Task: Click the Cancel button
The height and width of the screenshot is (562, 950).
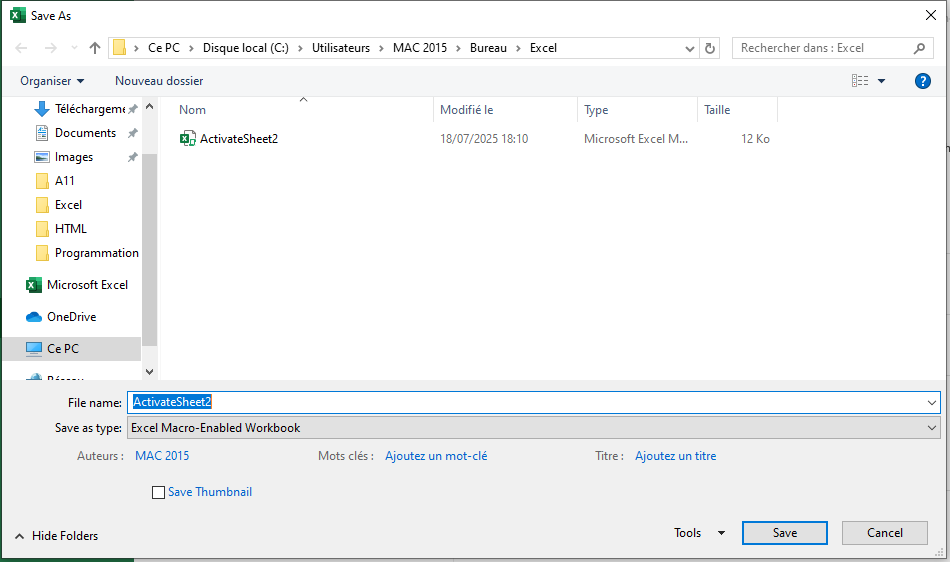Action: coord(885,533)
